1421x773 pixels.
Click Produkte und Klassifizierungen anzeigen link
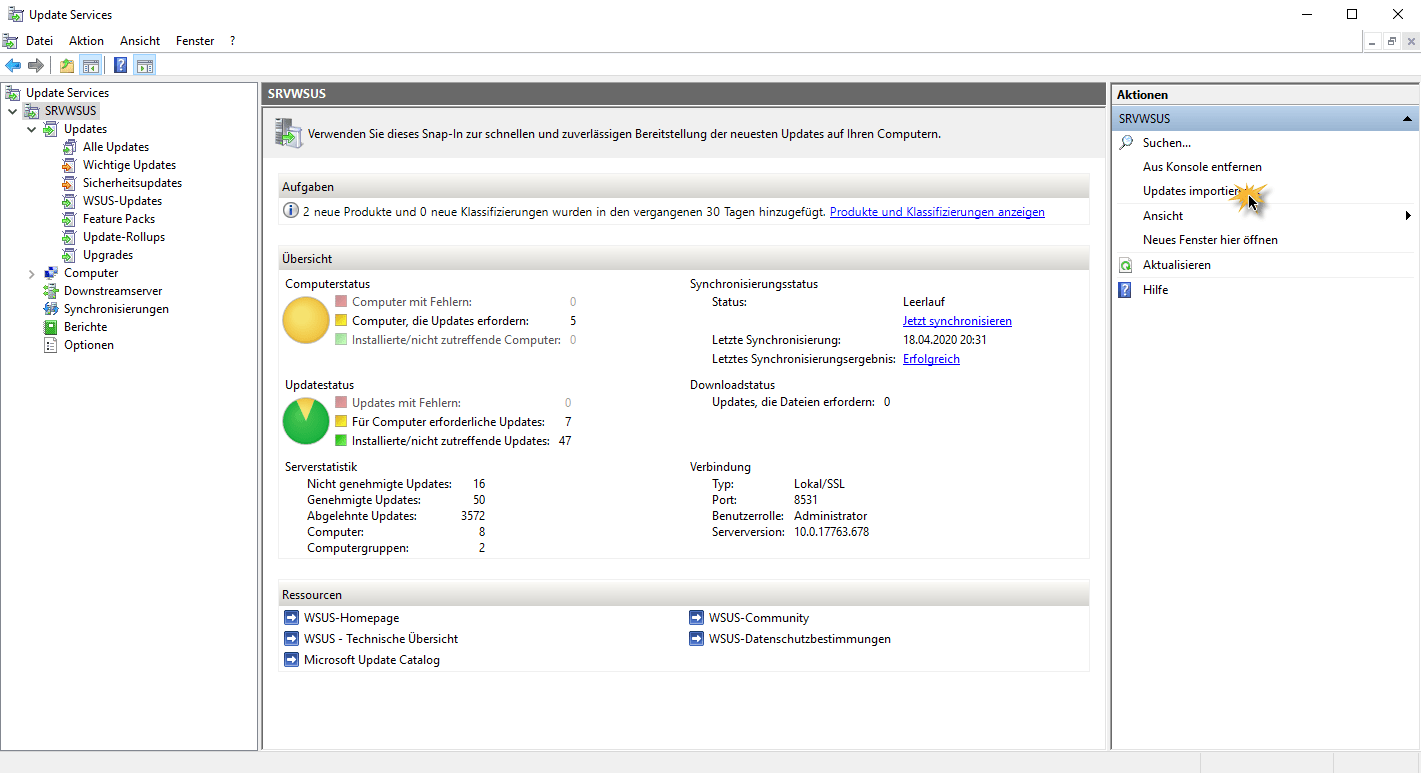pyautogui.click(x=937, y=212)
